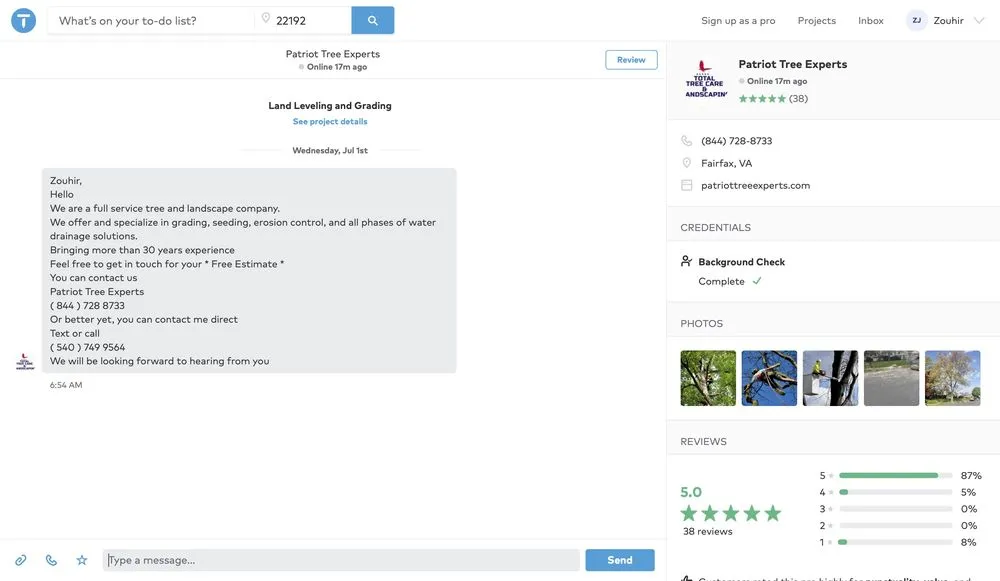Click the to-do list search field
Screen dimensions: 1000x581
[150, 20]
